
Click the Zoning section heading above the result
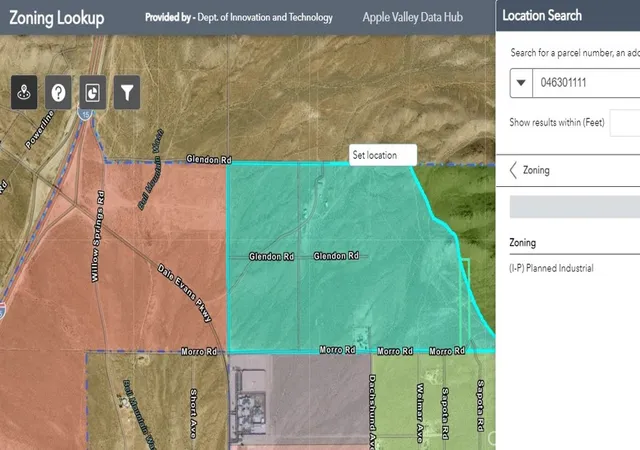click(x=522, y=243)
